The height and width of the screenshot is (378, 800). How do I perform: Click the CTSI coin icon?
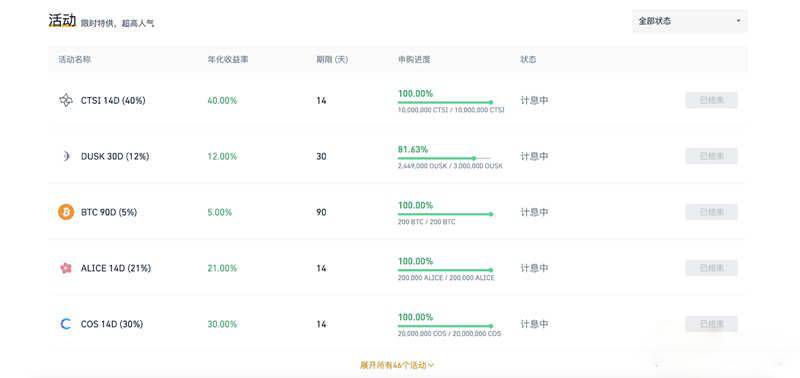(66, 100)
